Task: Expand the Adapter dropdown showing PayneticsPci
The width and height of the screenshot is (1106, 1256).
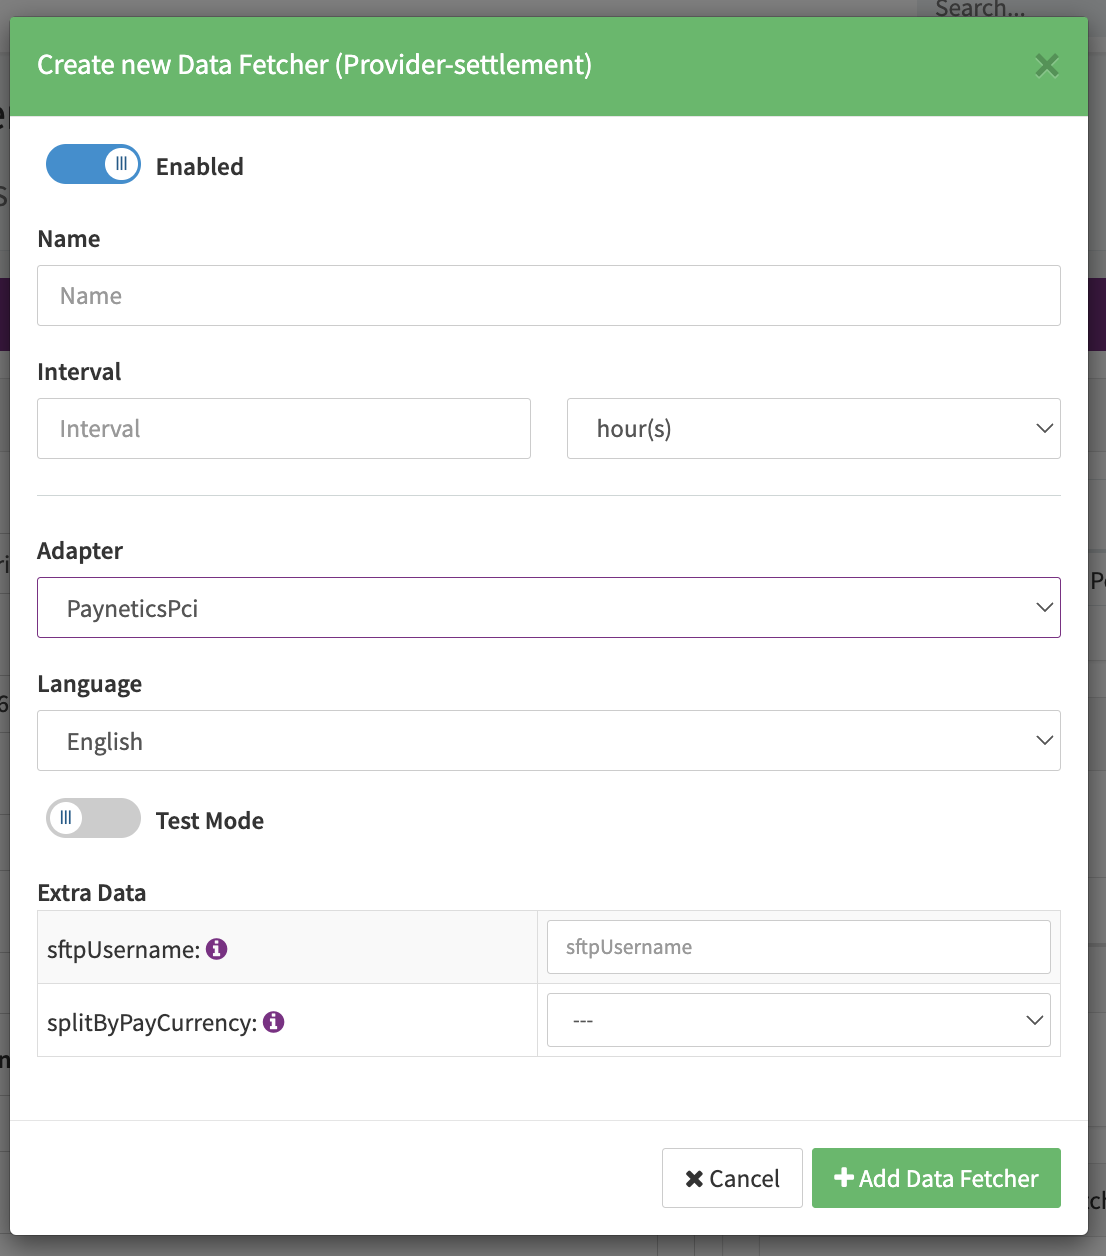Action: pyautogui.click(x=548, y=608)
